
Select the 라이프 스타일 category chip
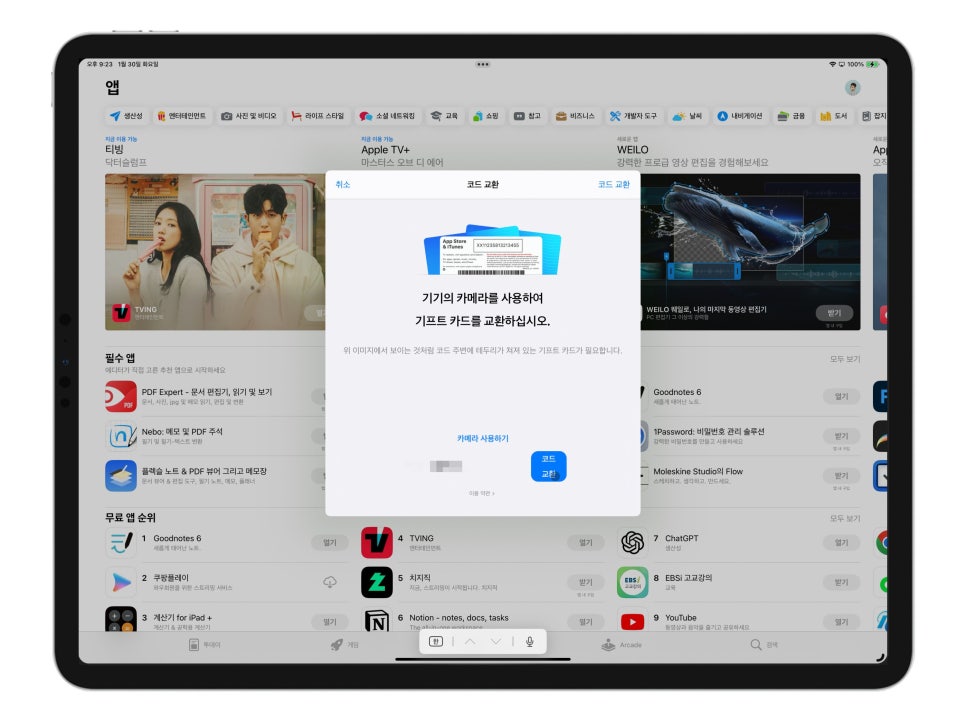pos(317,116)
